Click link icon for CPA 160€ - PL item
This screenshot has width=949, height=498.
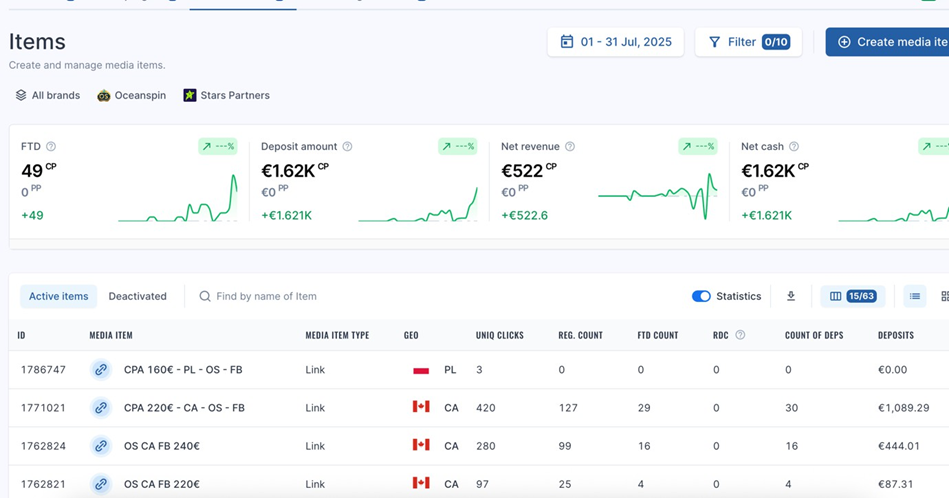100,370
